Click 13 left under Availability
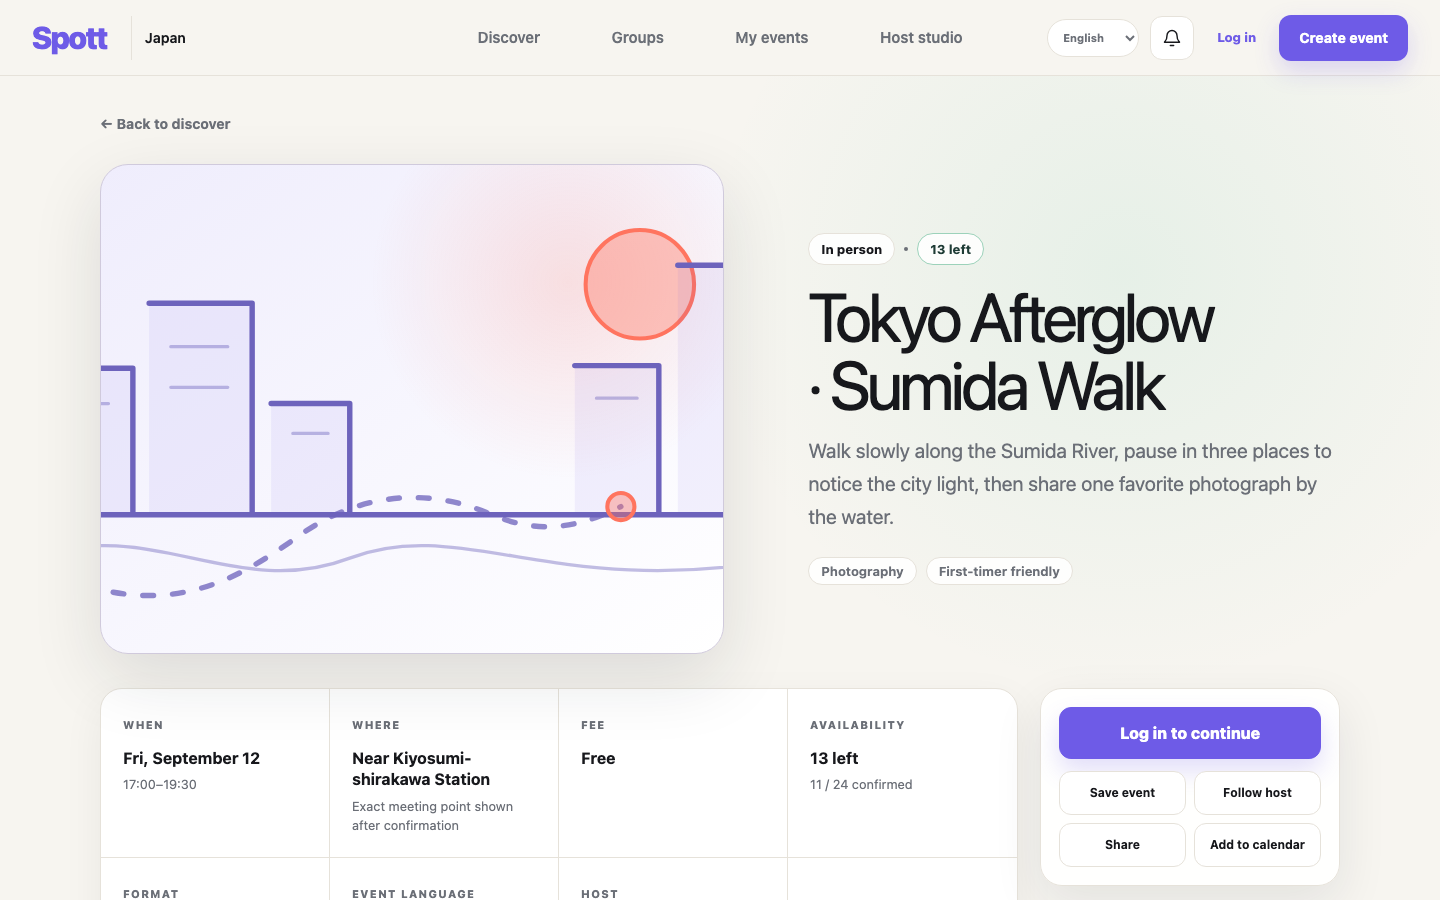Image resolution: width=1440 pixels, height=900 pixels. [834, 758]
